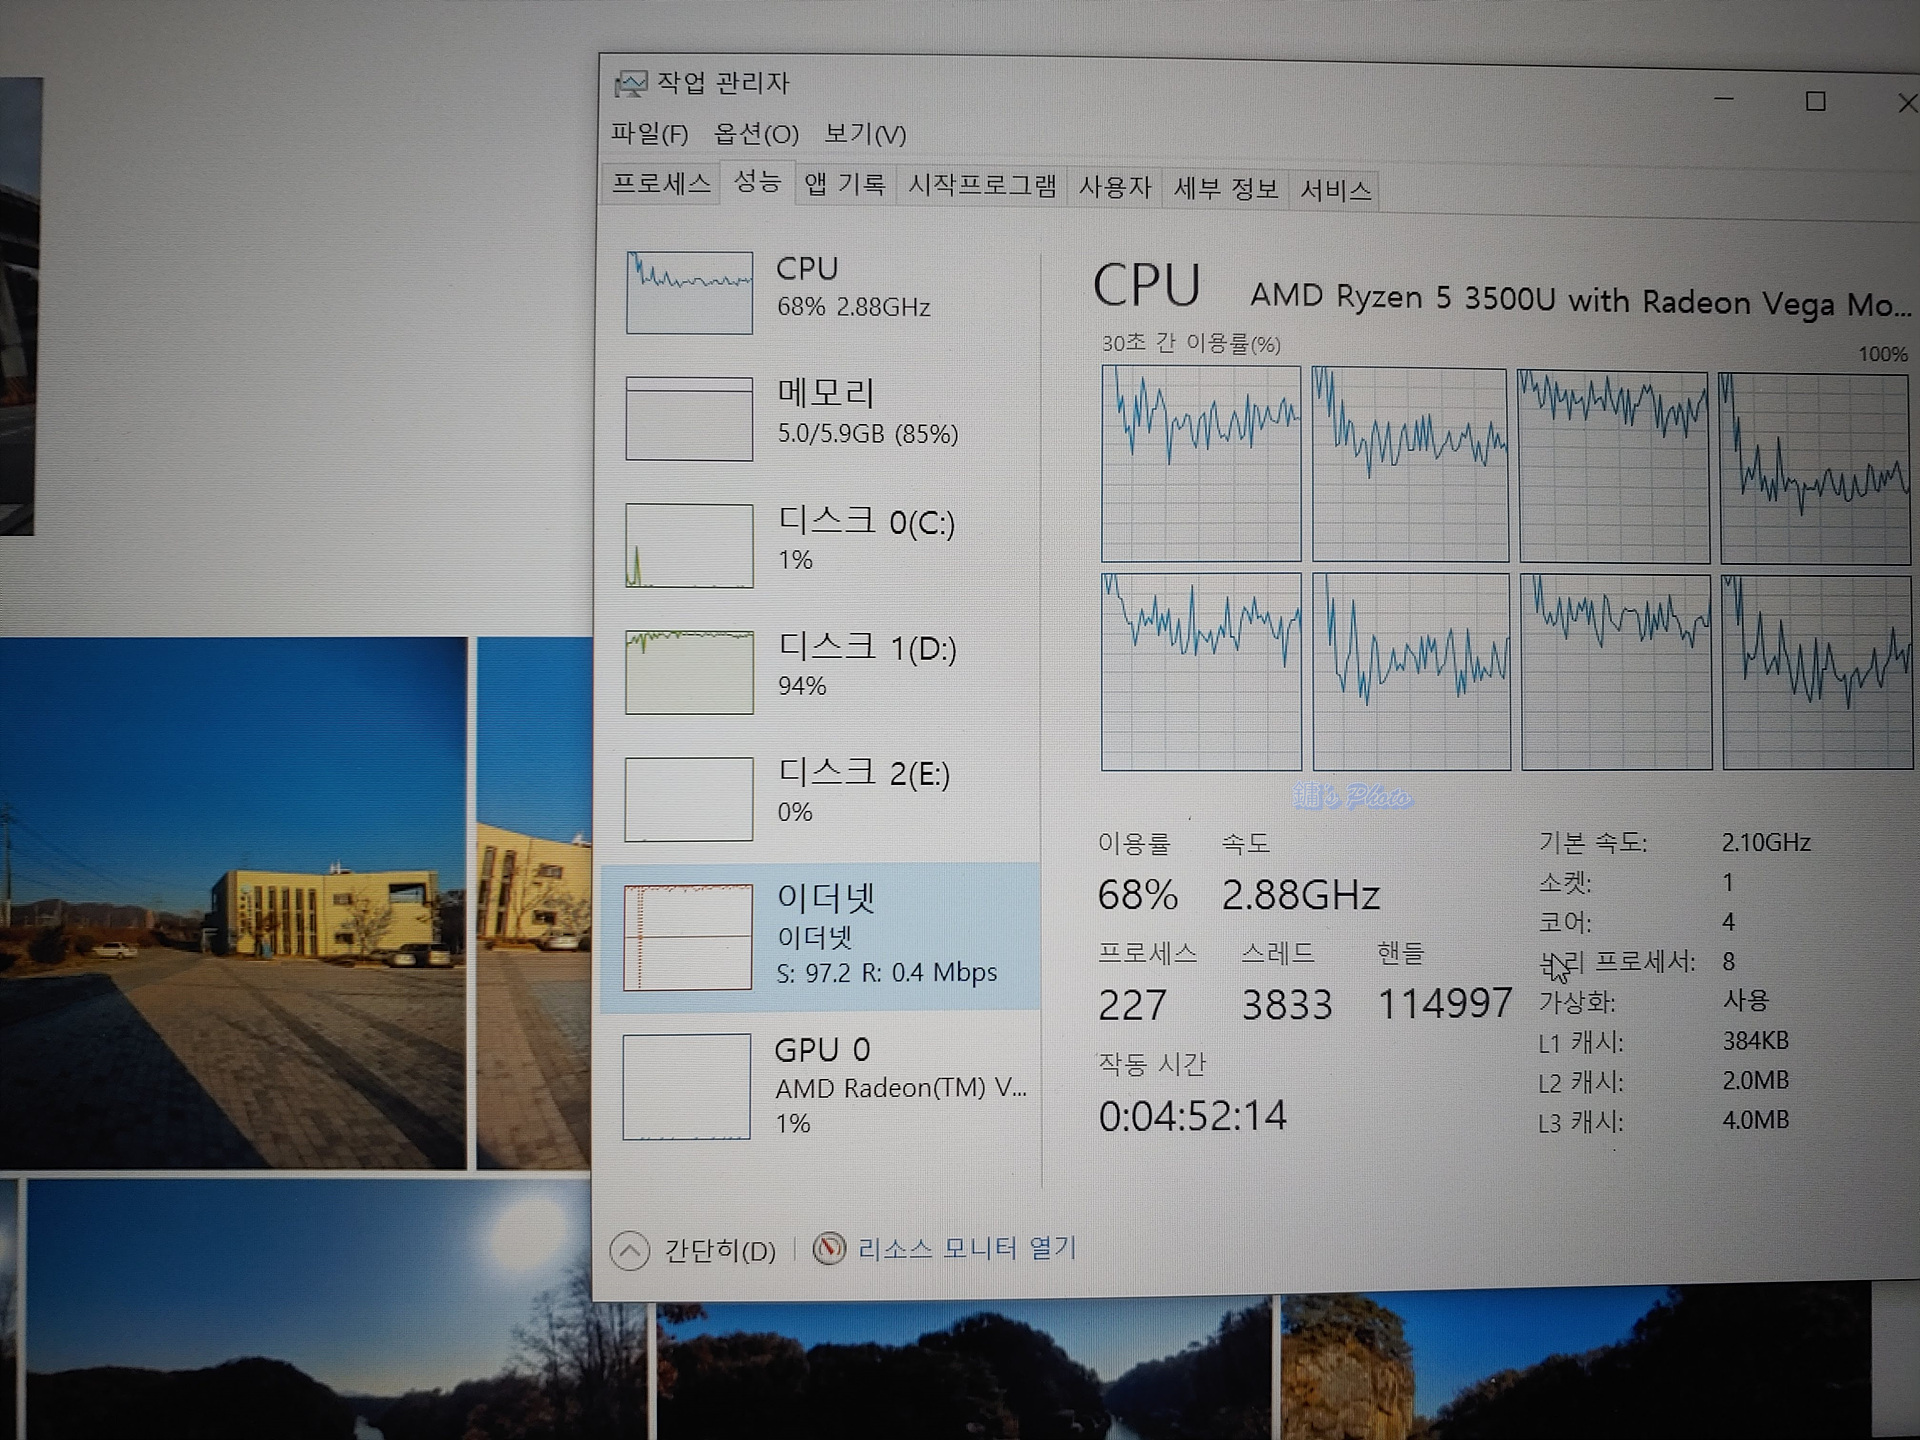Viewport: 1920px width, 1440px height.
Task: Switch to the 프로세스 tab
Action: click(x=661, y=184)
